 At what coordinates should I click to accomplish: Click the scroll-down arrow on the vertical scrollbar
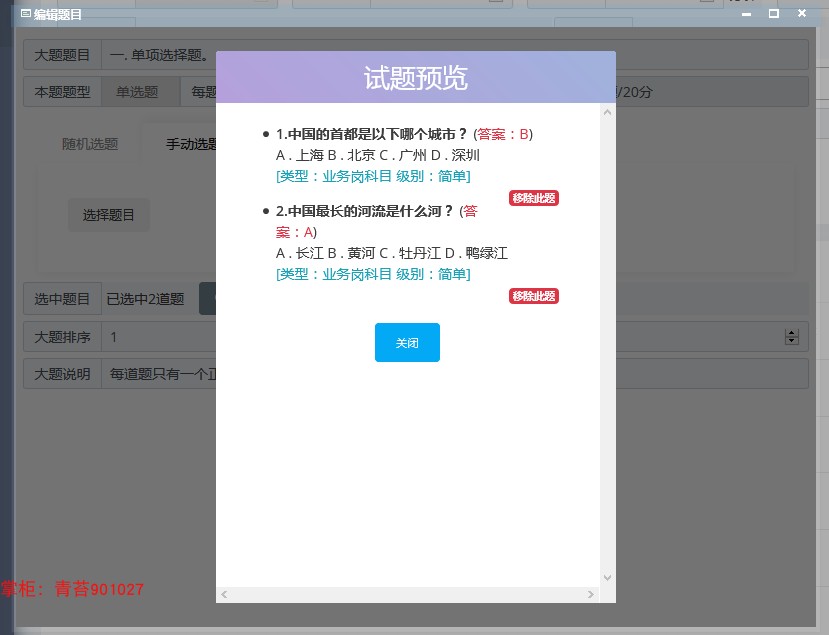click(607, 577)
